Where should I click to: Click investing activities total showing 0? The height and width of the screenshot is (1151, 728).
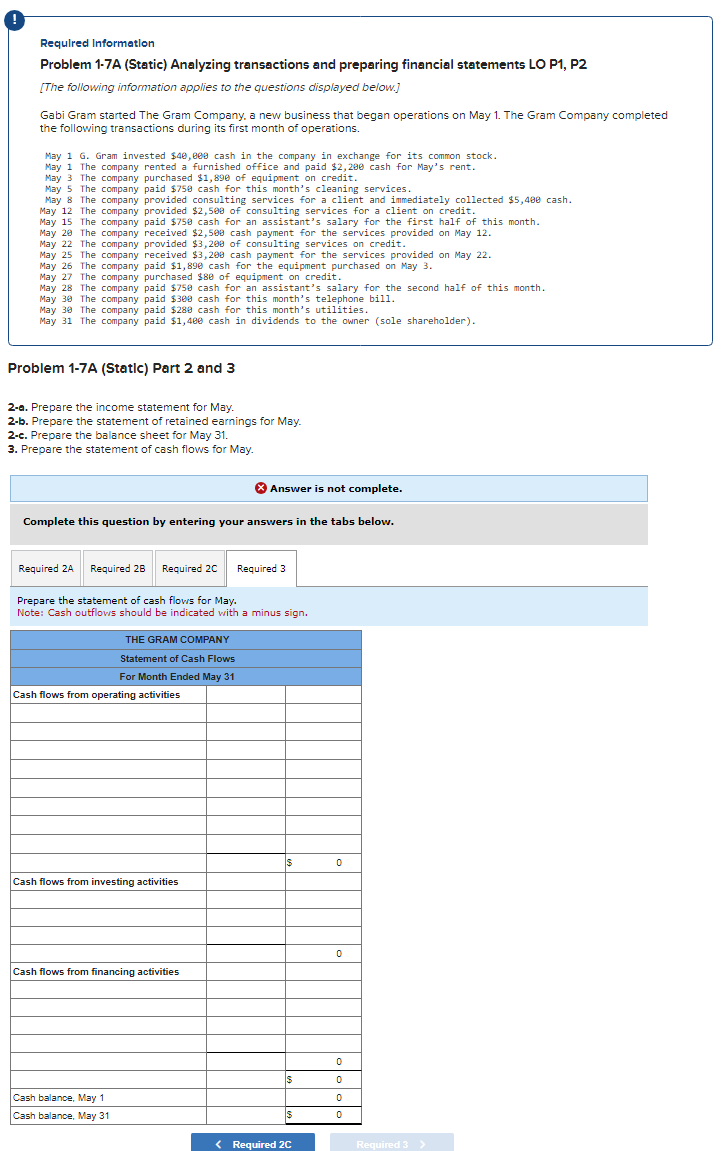pyautogui.click(x=323, y=954)
